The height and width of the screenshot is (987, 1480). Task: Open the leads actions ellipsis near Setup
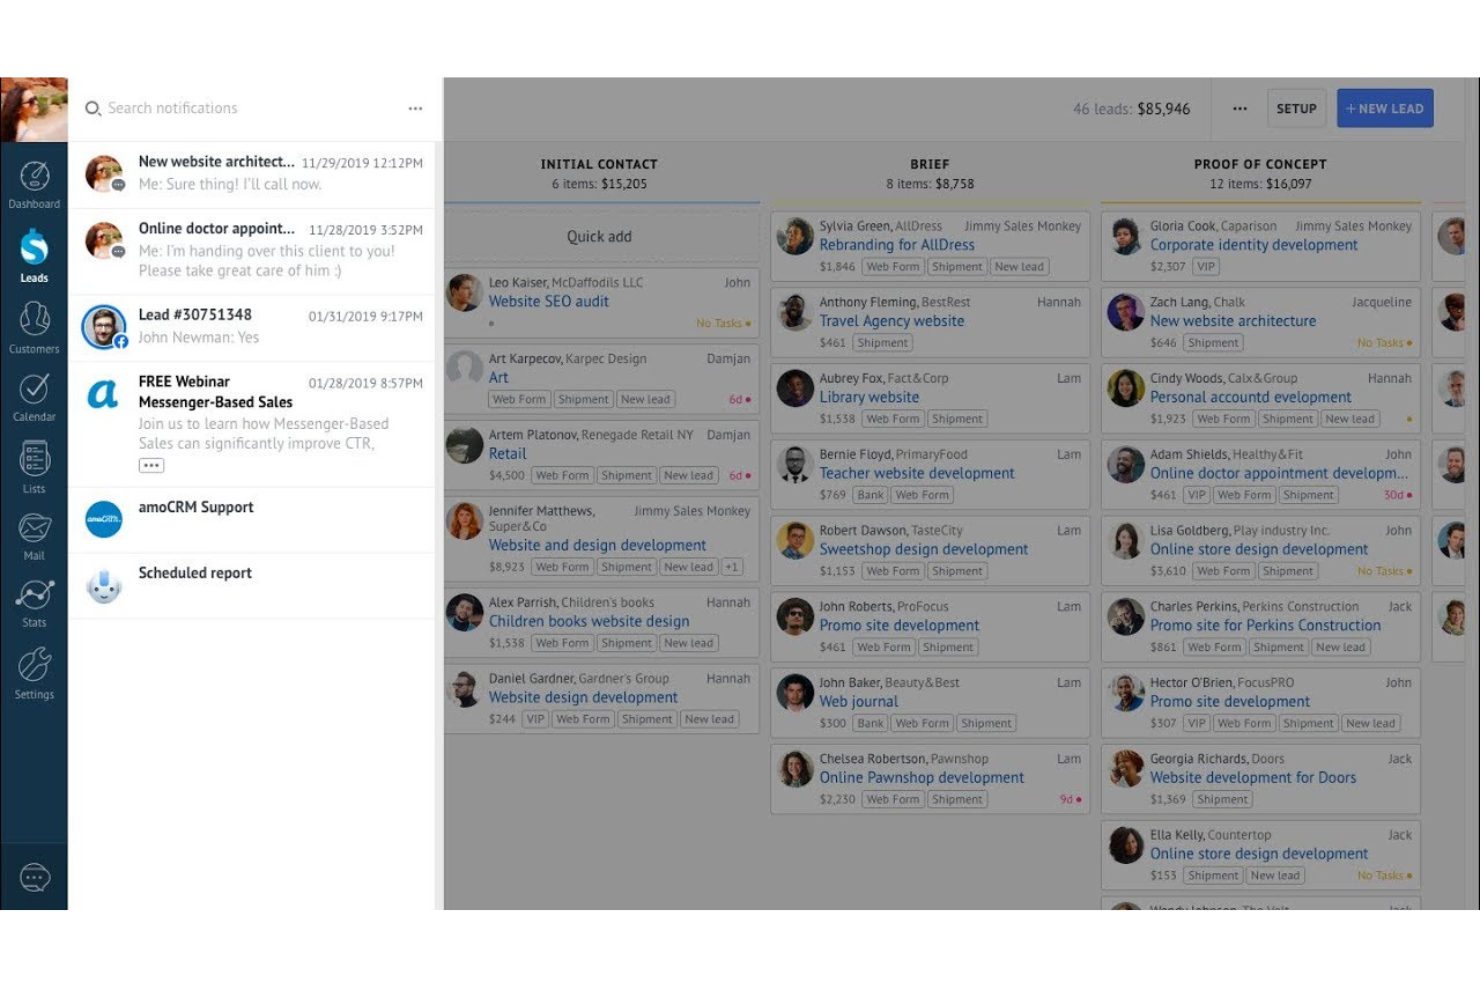[x=1240, y=108]
